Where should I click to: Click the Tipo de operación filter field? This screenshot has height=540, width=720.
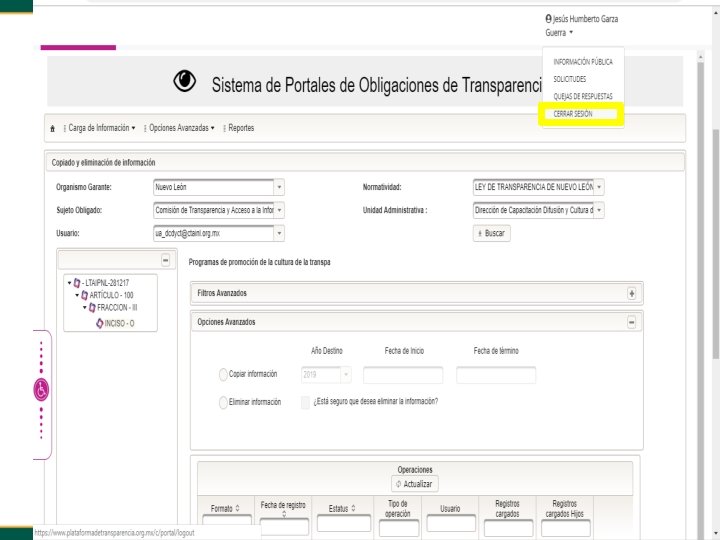point(399,529)
